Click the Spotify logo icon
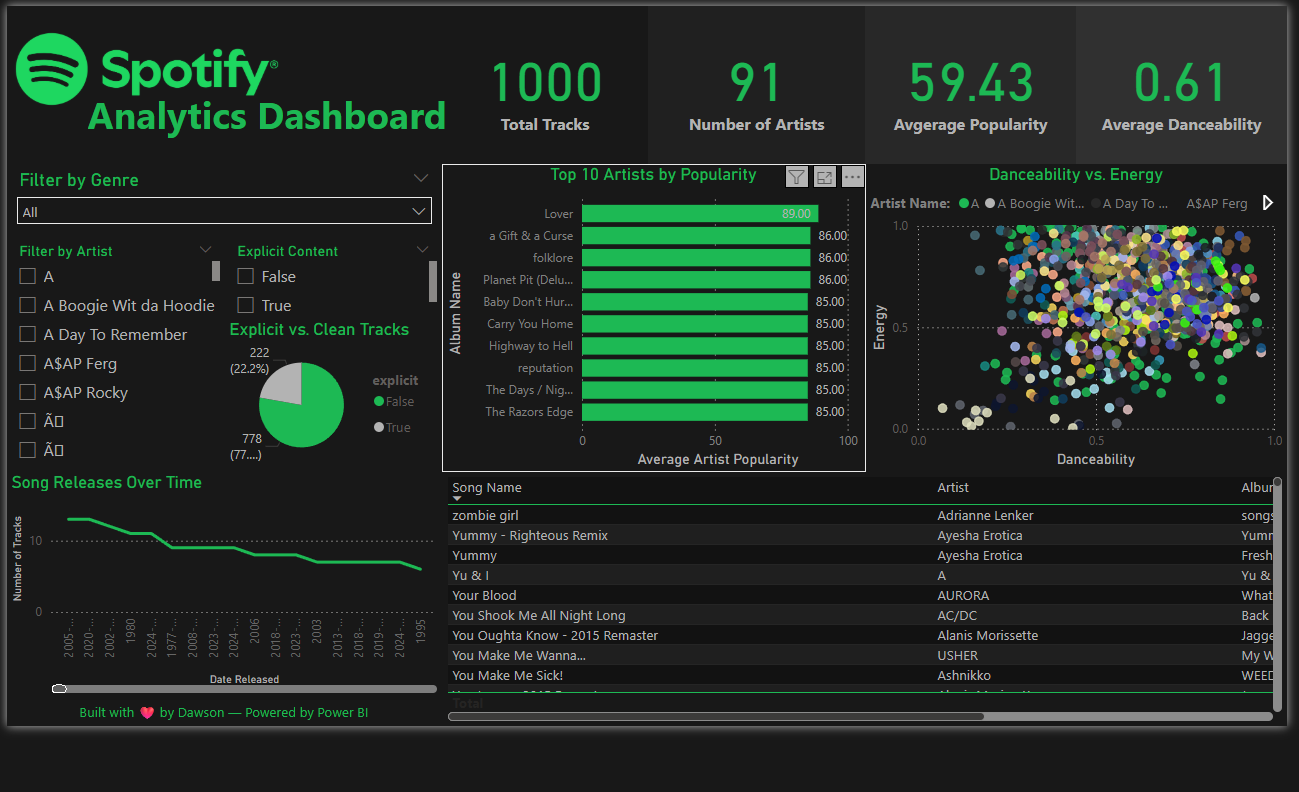Viewport: 1299px width, 792px height. coord(52,70)
